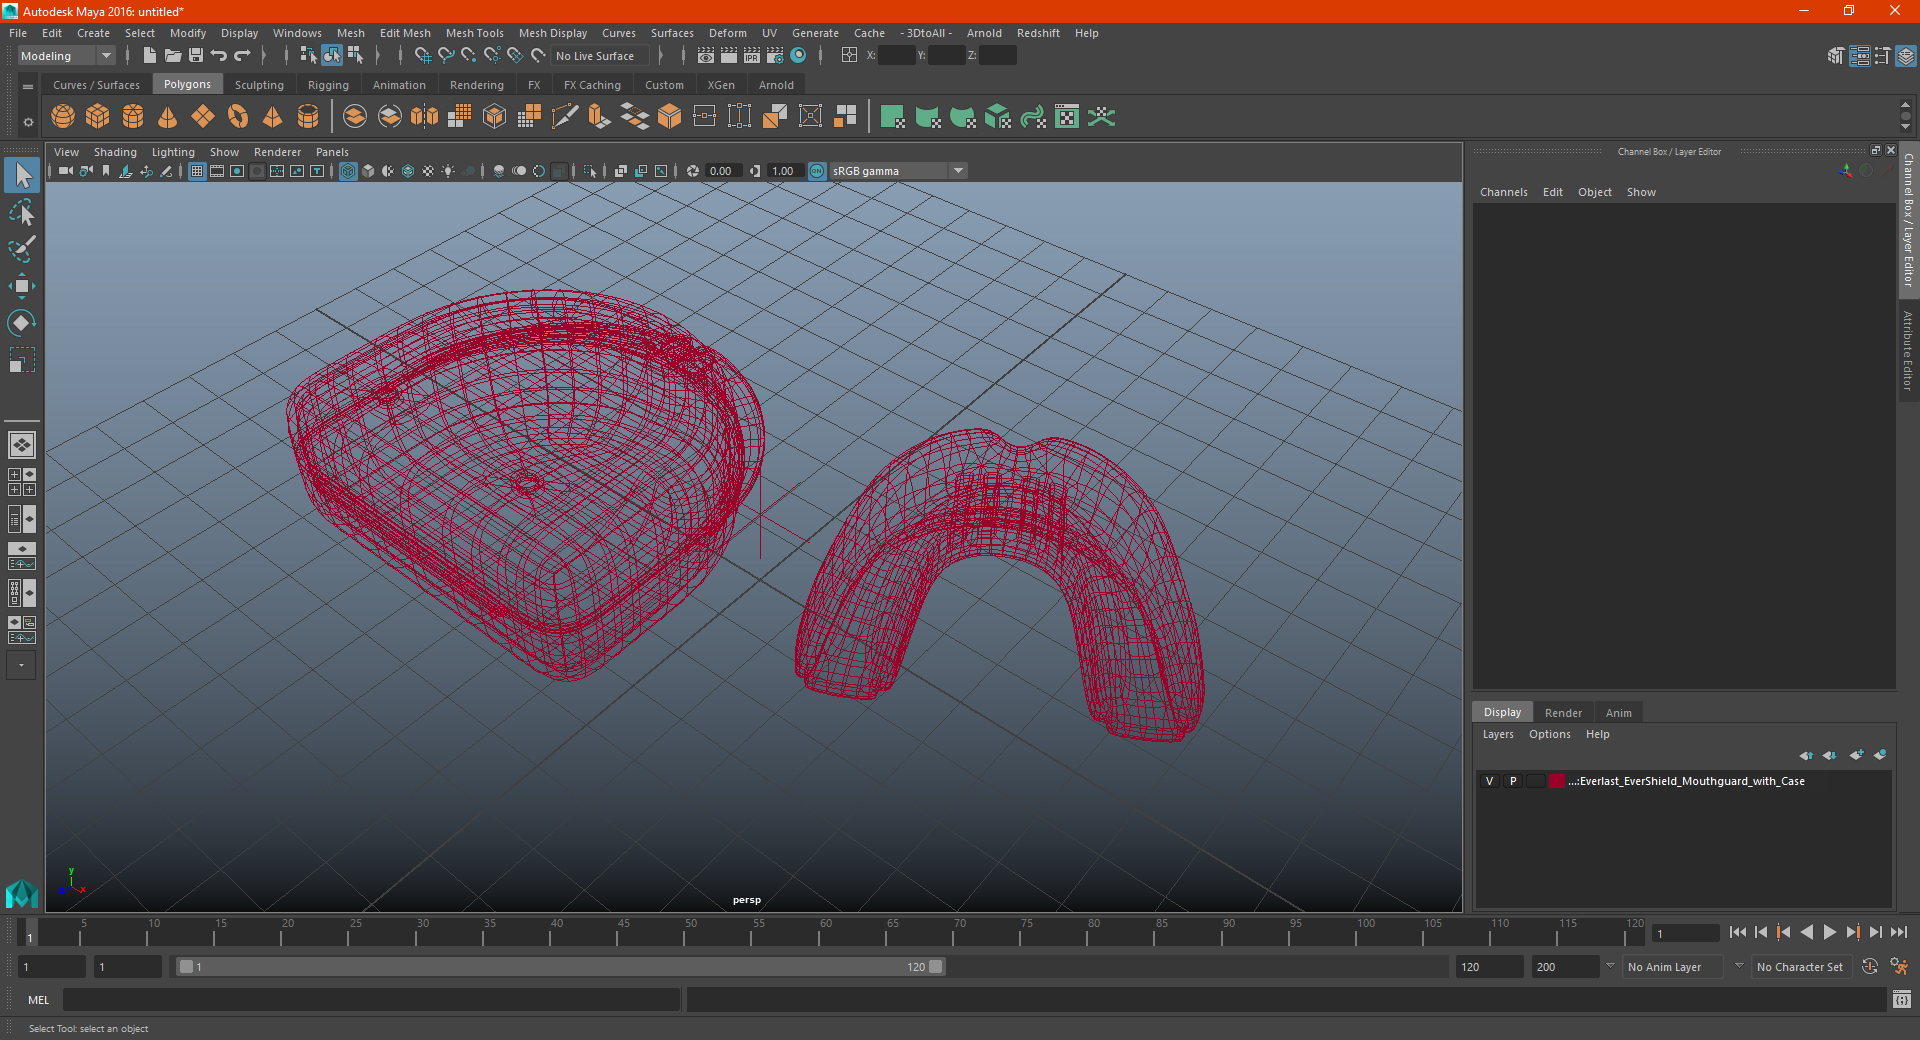1920x1040 pixels.
Task: Toggle Auto Key button
Action: tap(1869, 967)
